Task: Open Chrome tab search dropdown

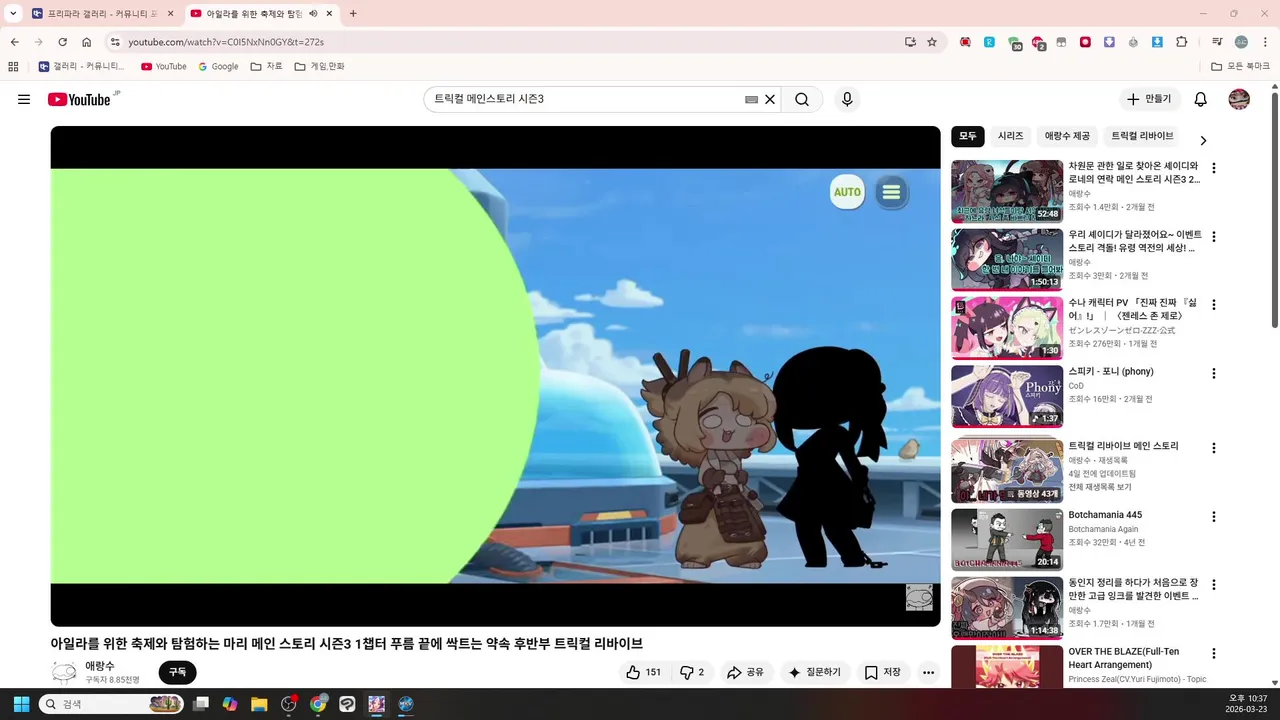Action: (13, 14)
